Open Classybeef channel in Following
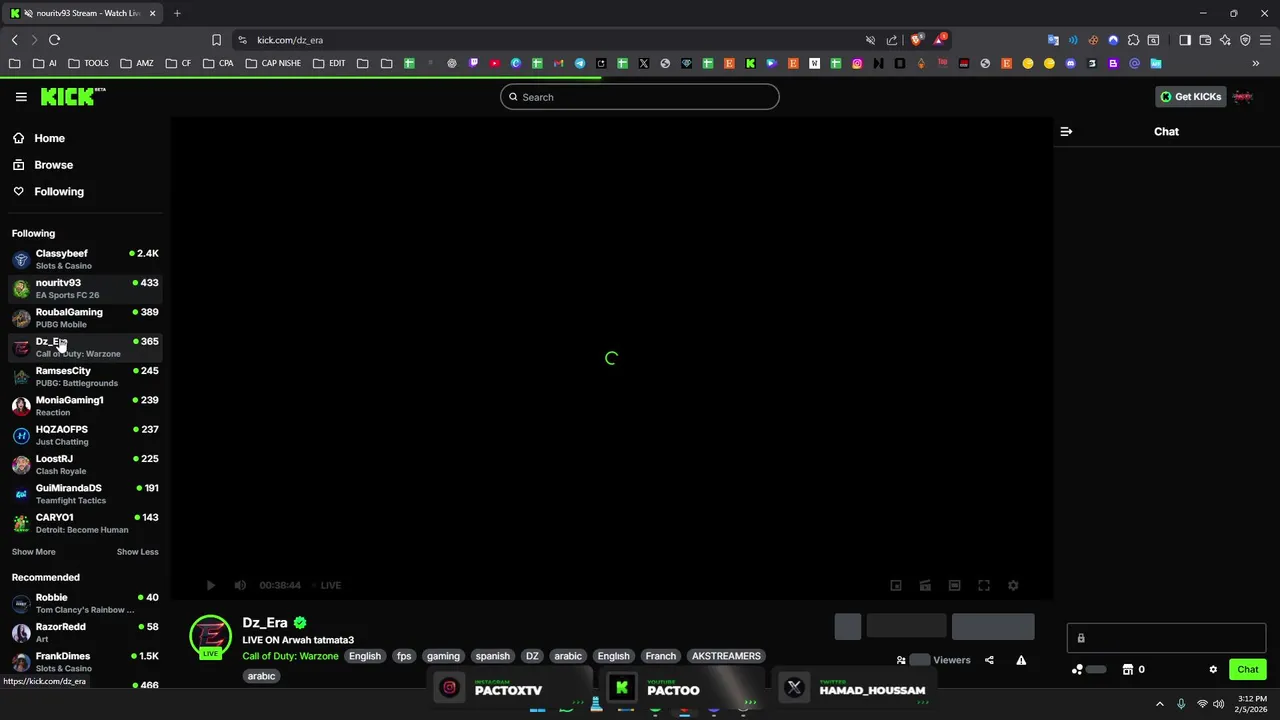Image resolution: width=1280 pixels, height=720 pixels. 85,259
